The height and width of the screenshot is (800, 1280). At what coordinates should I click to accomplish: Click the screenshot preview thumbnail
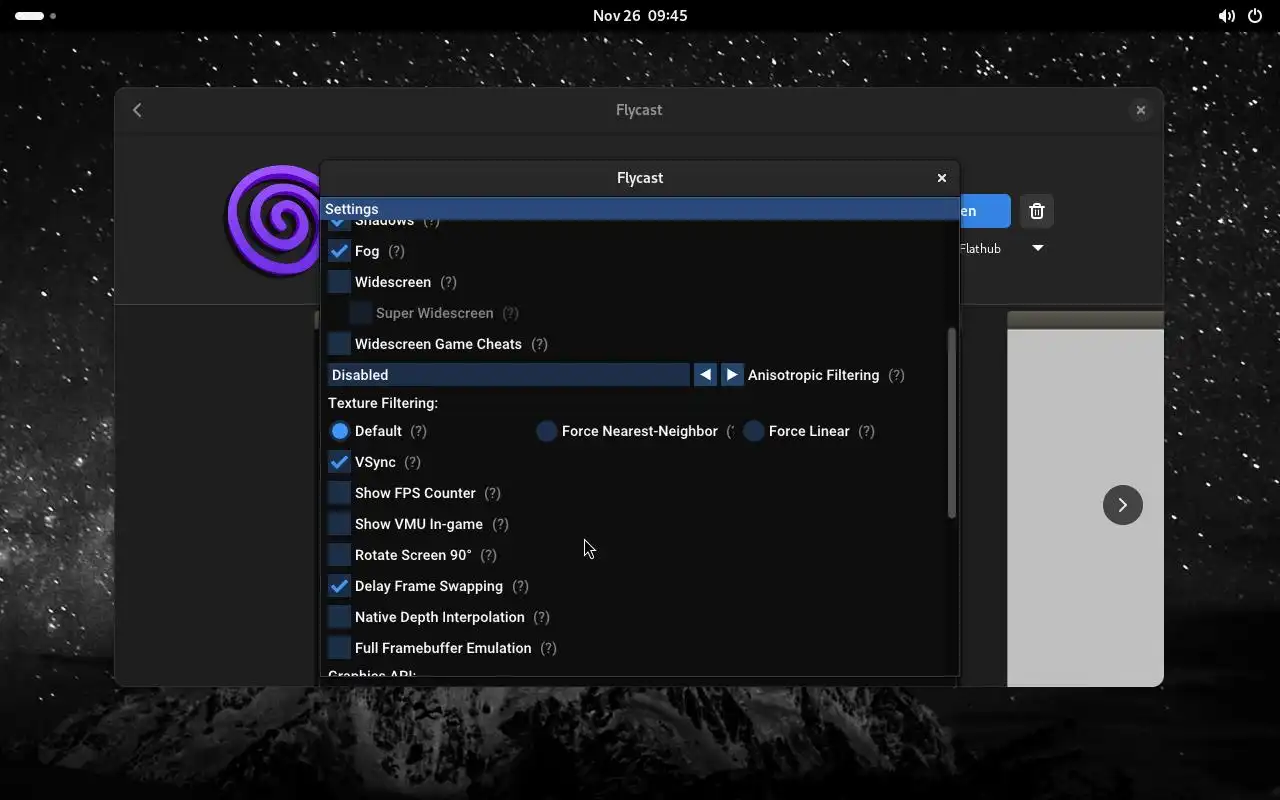[1085, 499]
